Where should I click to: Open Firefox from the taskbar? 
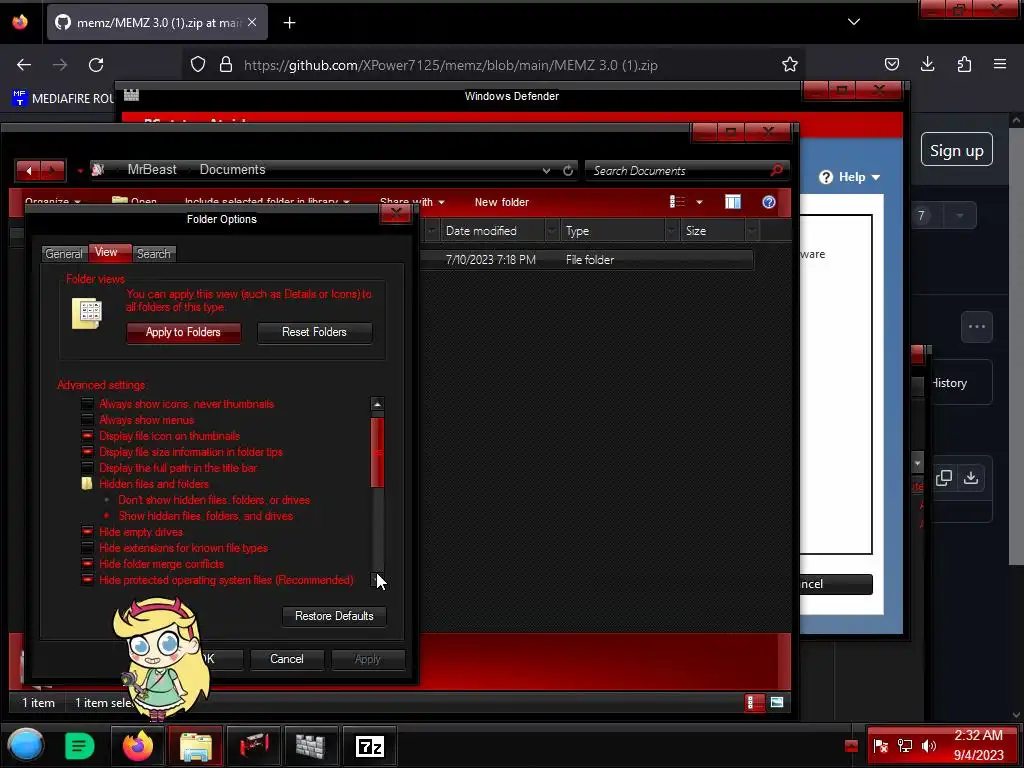click(x=138, y=746)
